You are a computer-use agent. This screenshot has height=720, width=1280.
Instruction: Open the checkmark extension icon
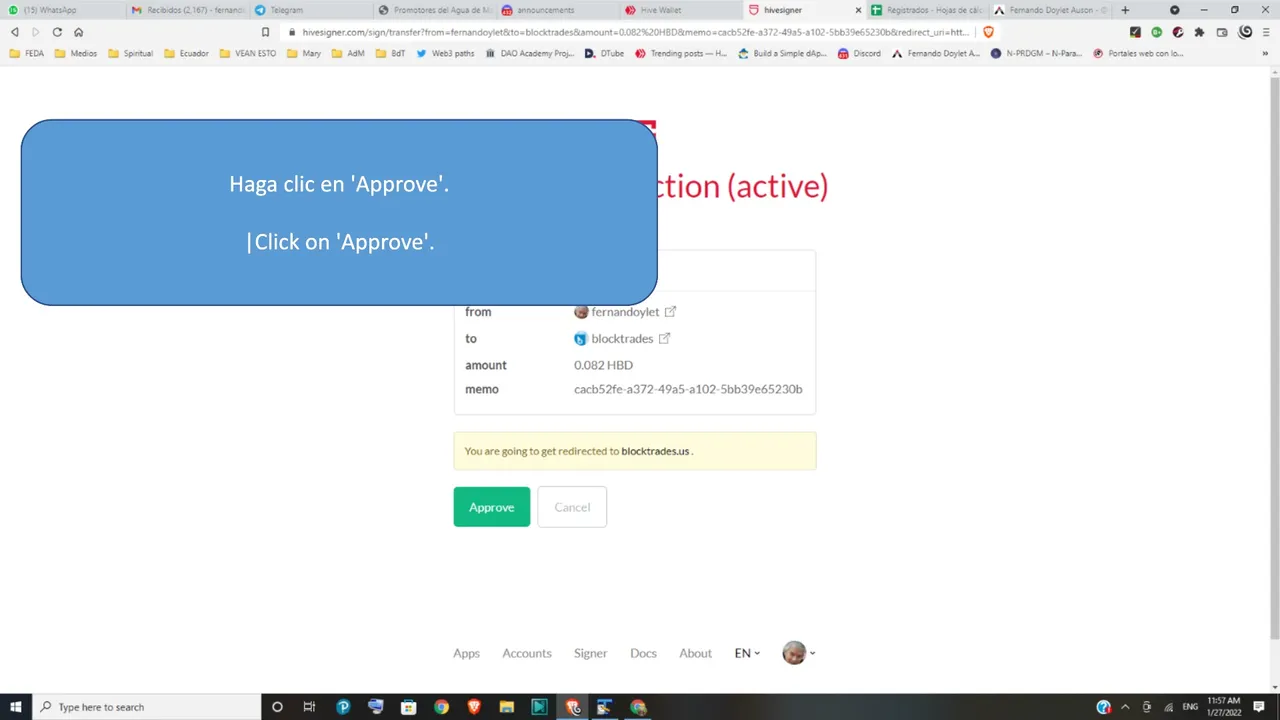pos(1134,32)
